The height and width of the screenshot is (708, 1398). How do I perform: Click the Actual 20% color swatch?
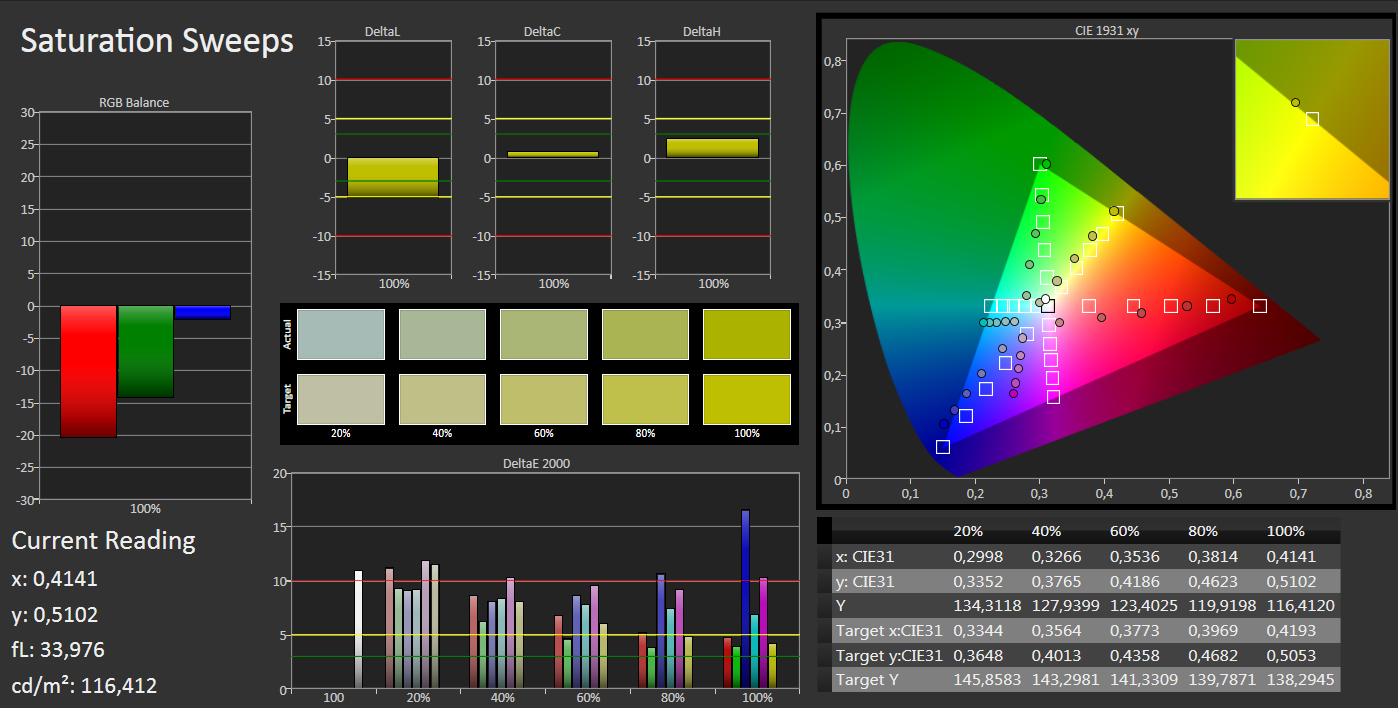point(341,334)
